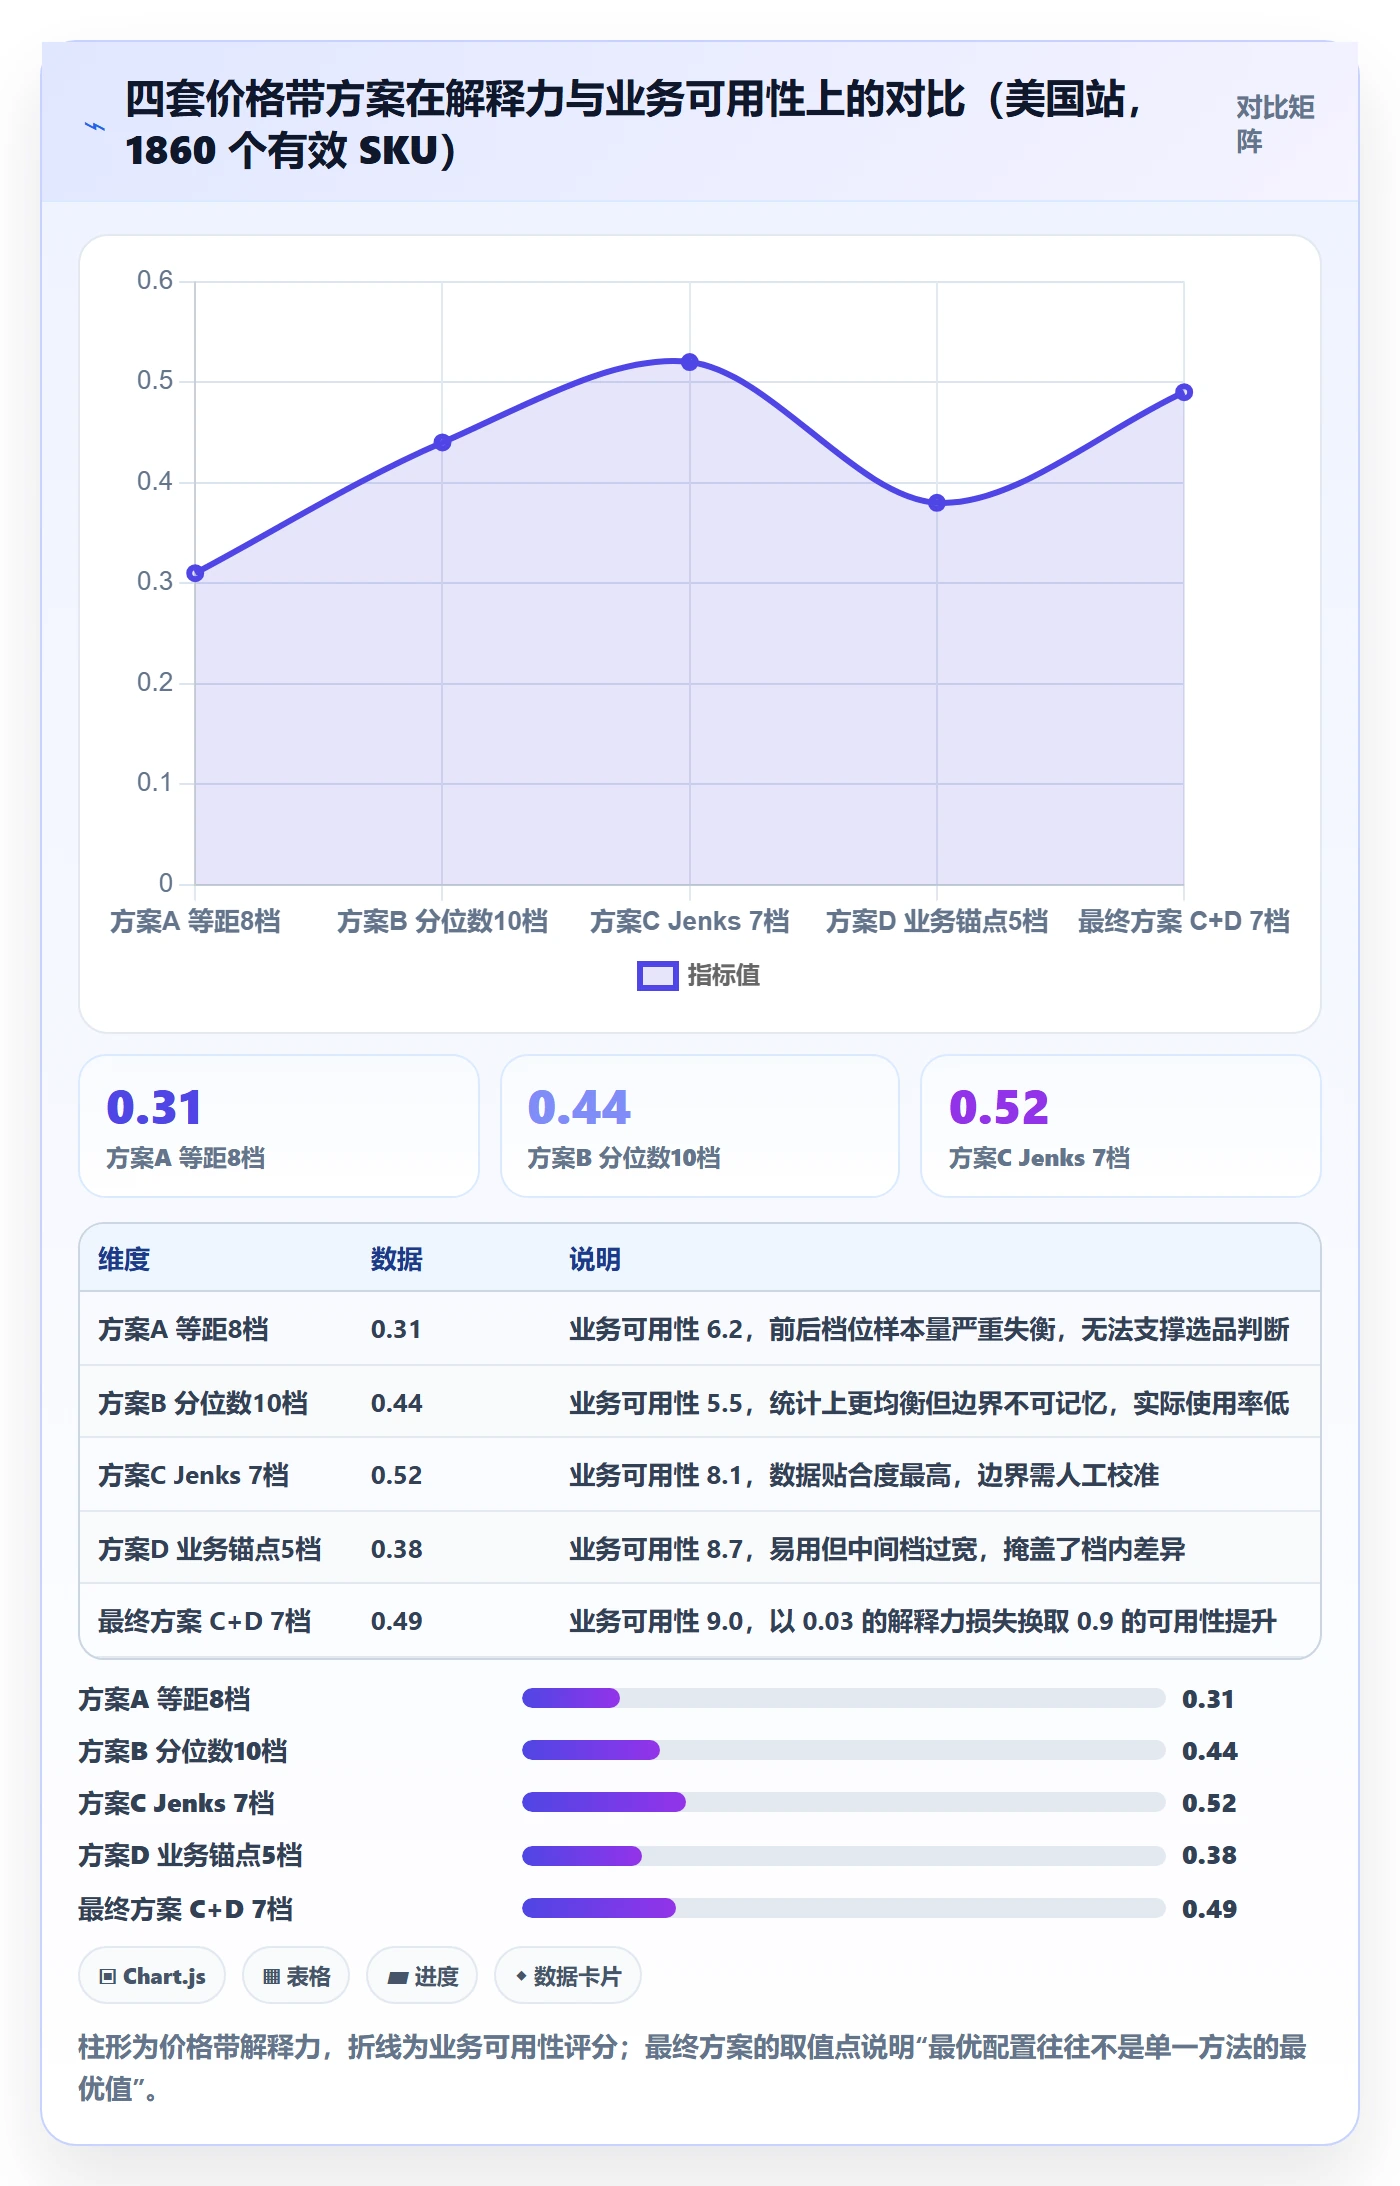Click the 维度 column header
The width and height of the screenshot is (1400, 2186).
tap(124, 1259)
